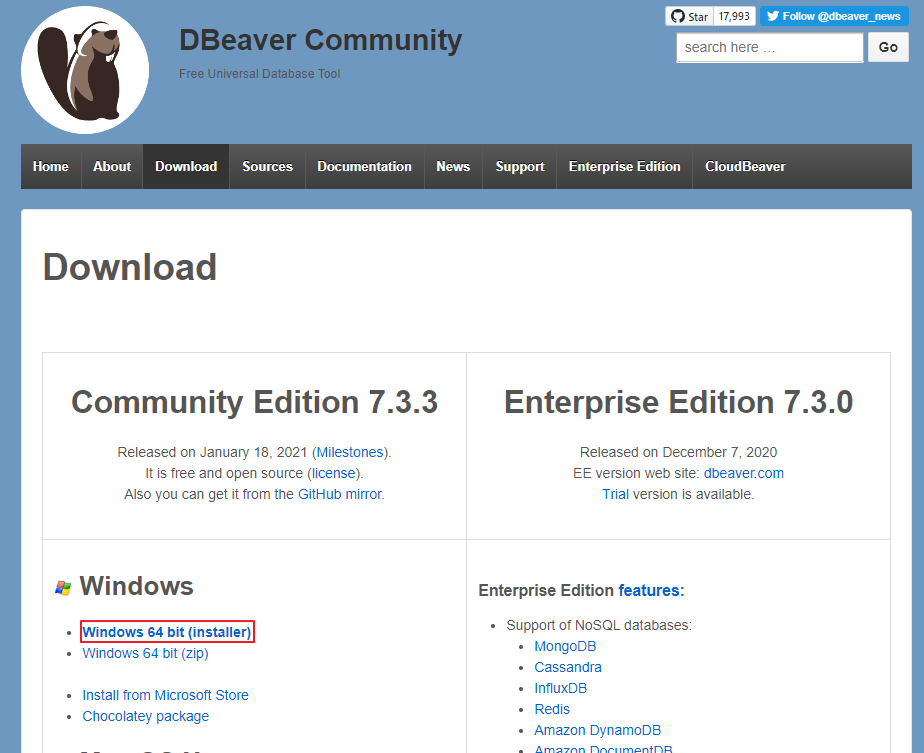Viewport: 924px width, 753px height.
Task: Go to the Home menu item
Action: (51, 167)
